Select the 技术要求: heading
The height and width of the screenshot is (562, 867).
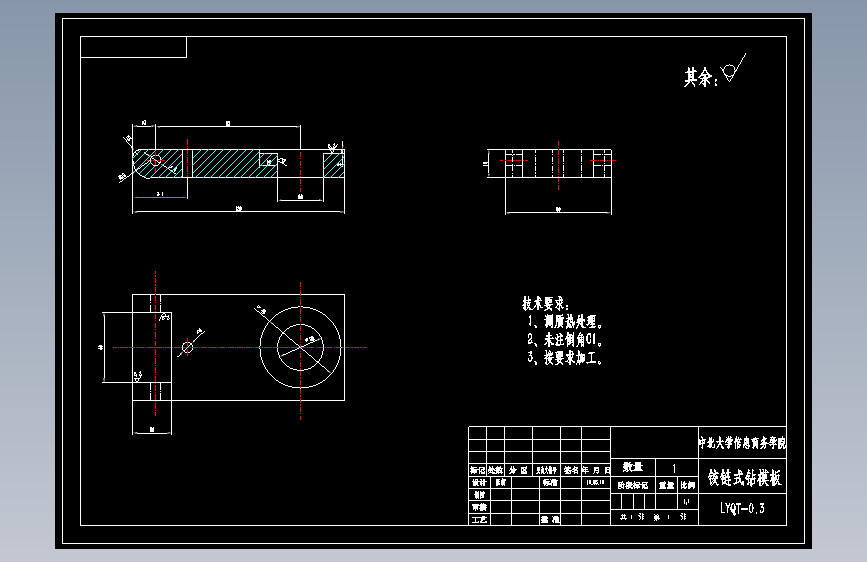546,303
